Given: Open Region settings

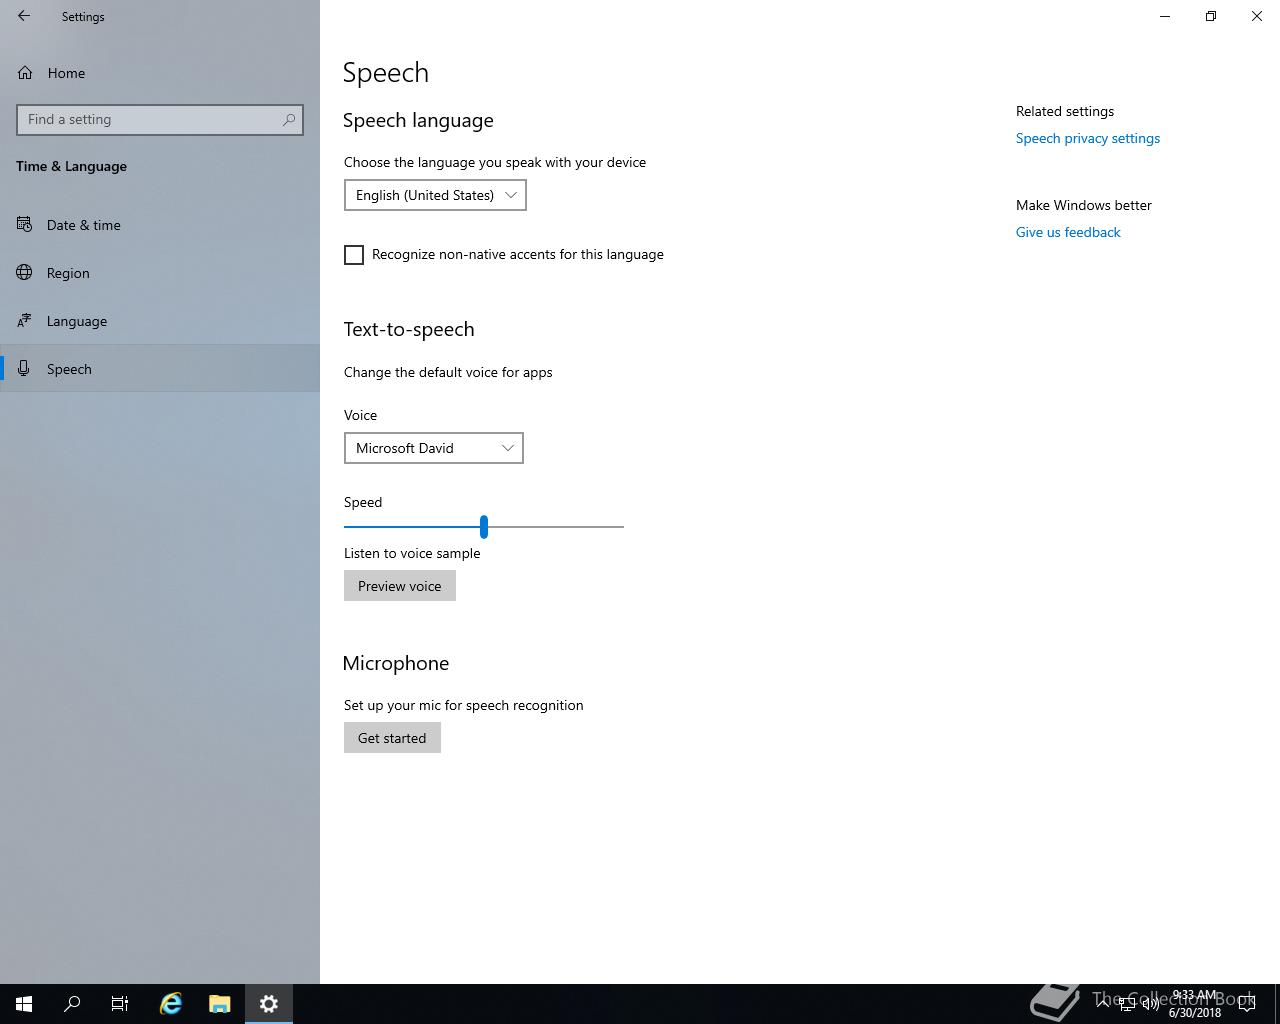Looking at the screenshot, I should coord(160,273).
